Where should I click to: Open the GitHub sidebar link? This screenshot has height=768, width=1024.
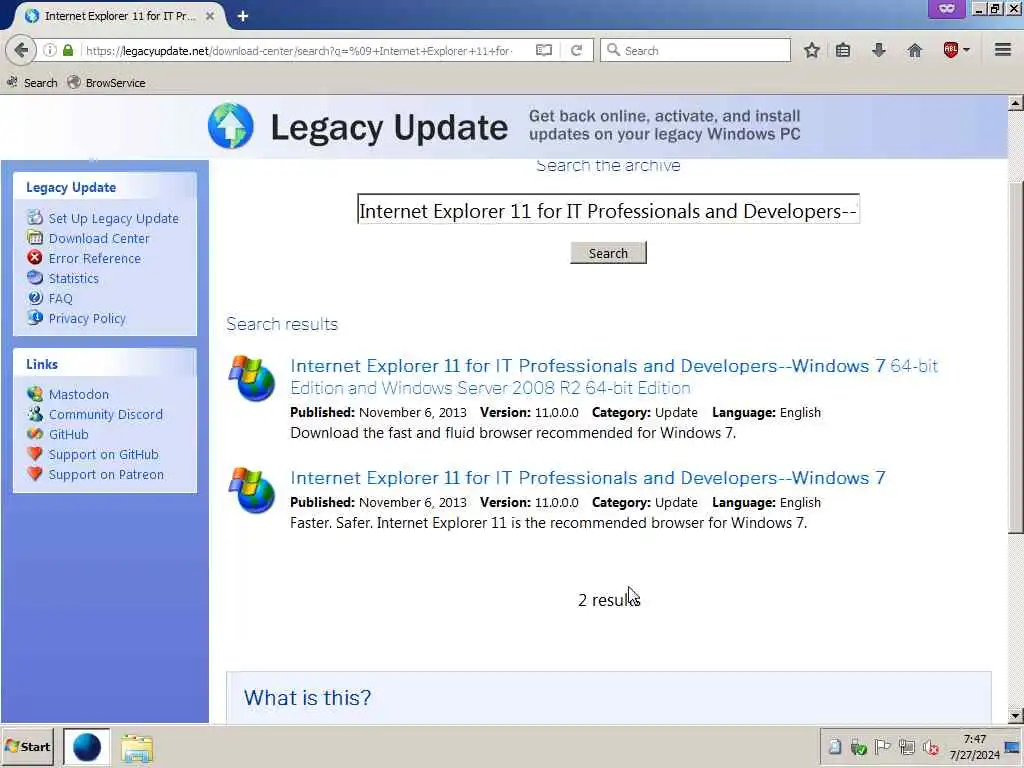click(x=68, y=434)
